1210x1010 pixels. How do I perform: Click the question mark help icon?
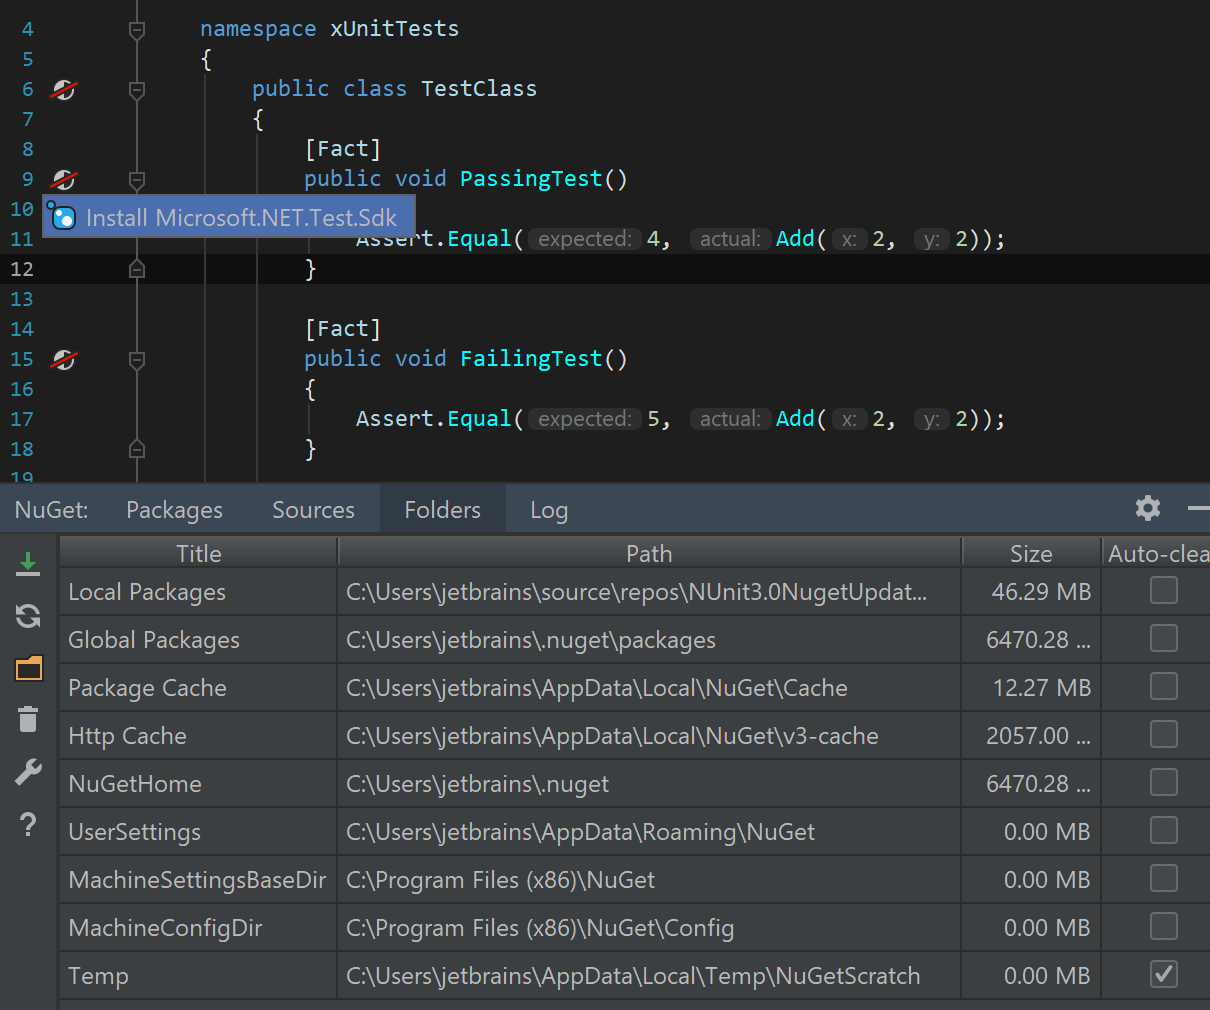(28, 824)
